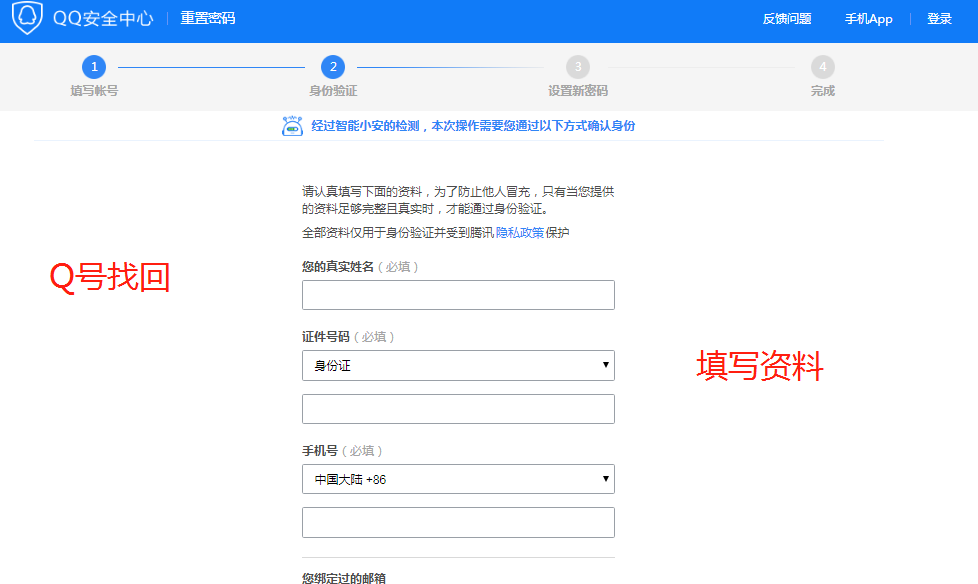978x584 pixels.
Task: Click the step 3 circle for 设置新密码
Action: pyautogui.click(x=577, y=67)
